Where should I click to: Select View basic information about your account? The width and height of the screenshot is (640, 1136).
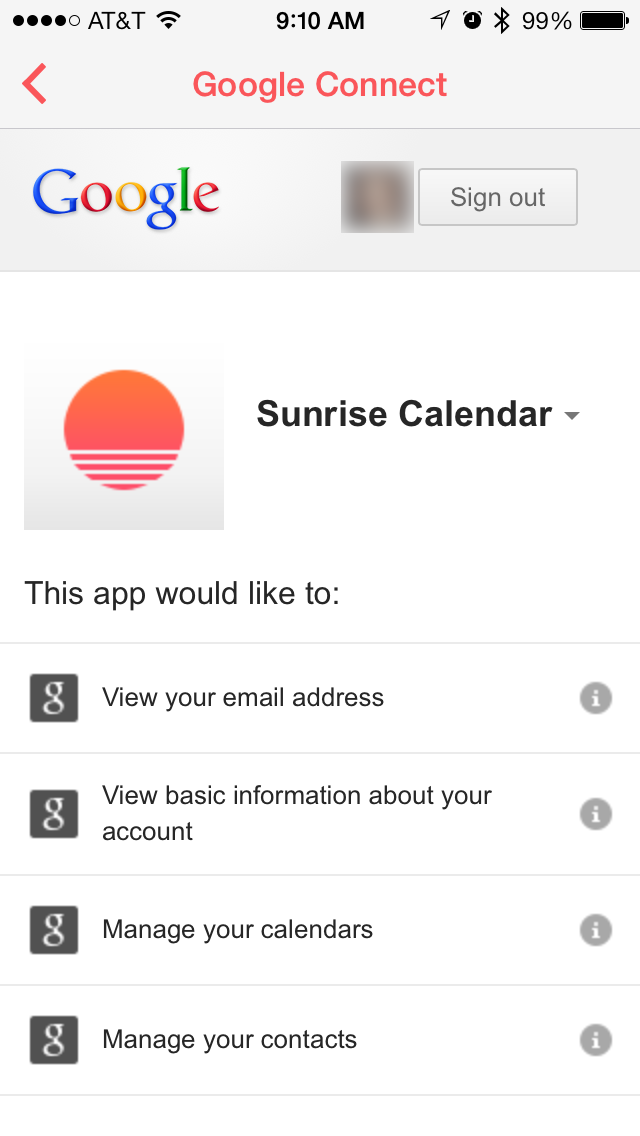(x=297, y=814)
